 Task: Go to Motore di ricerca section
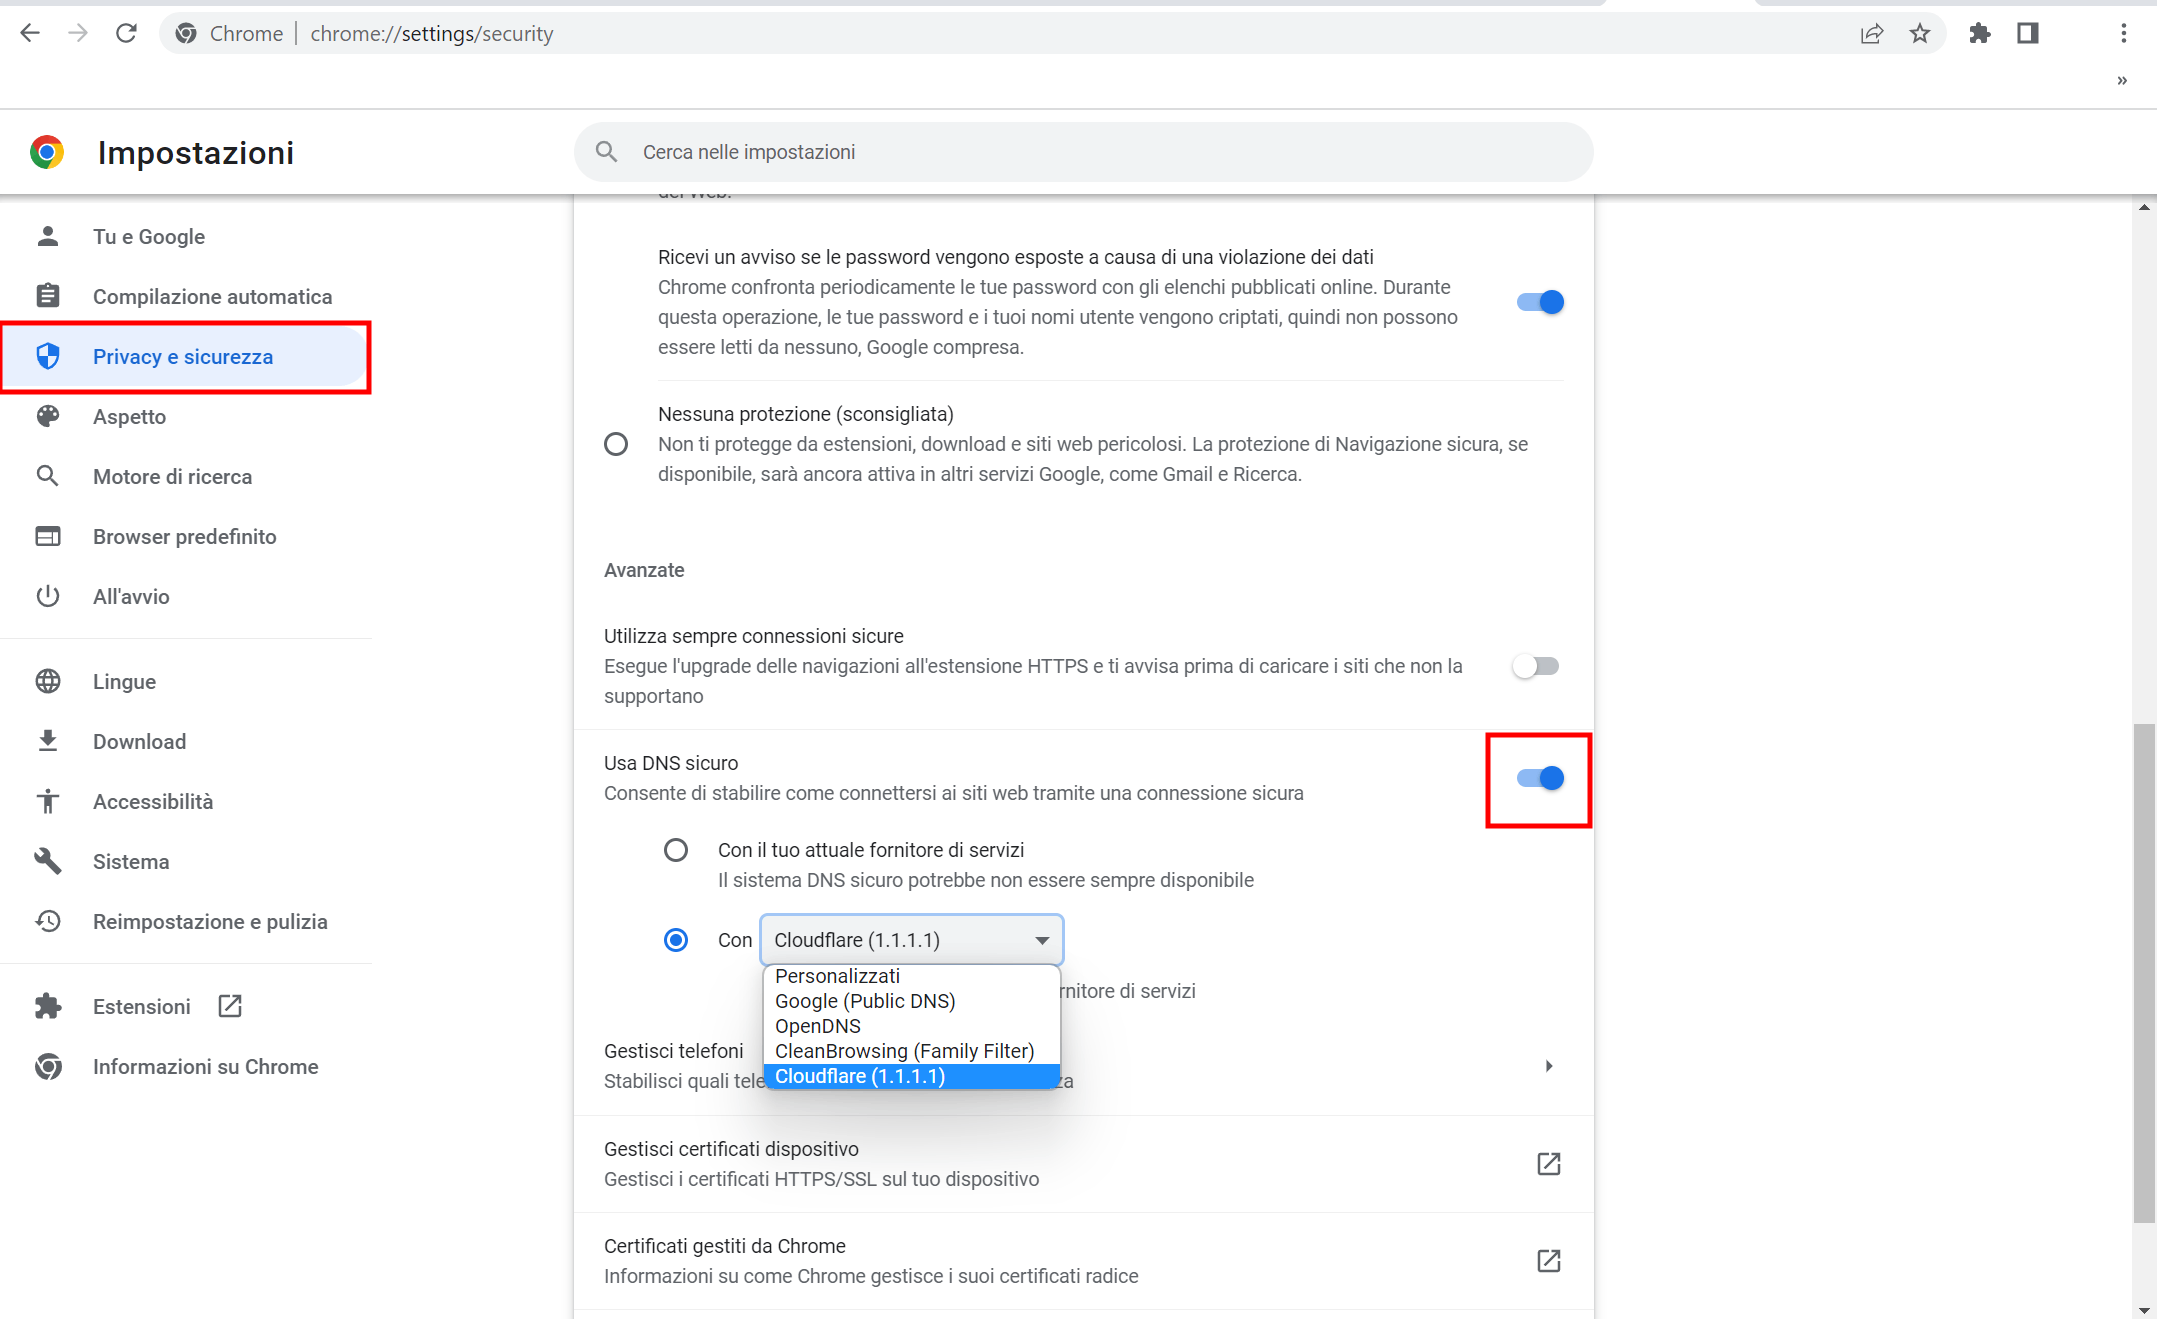pos(172,476)
